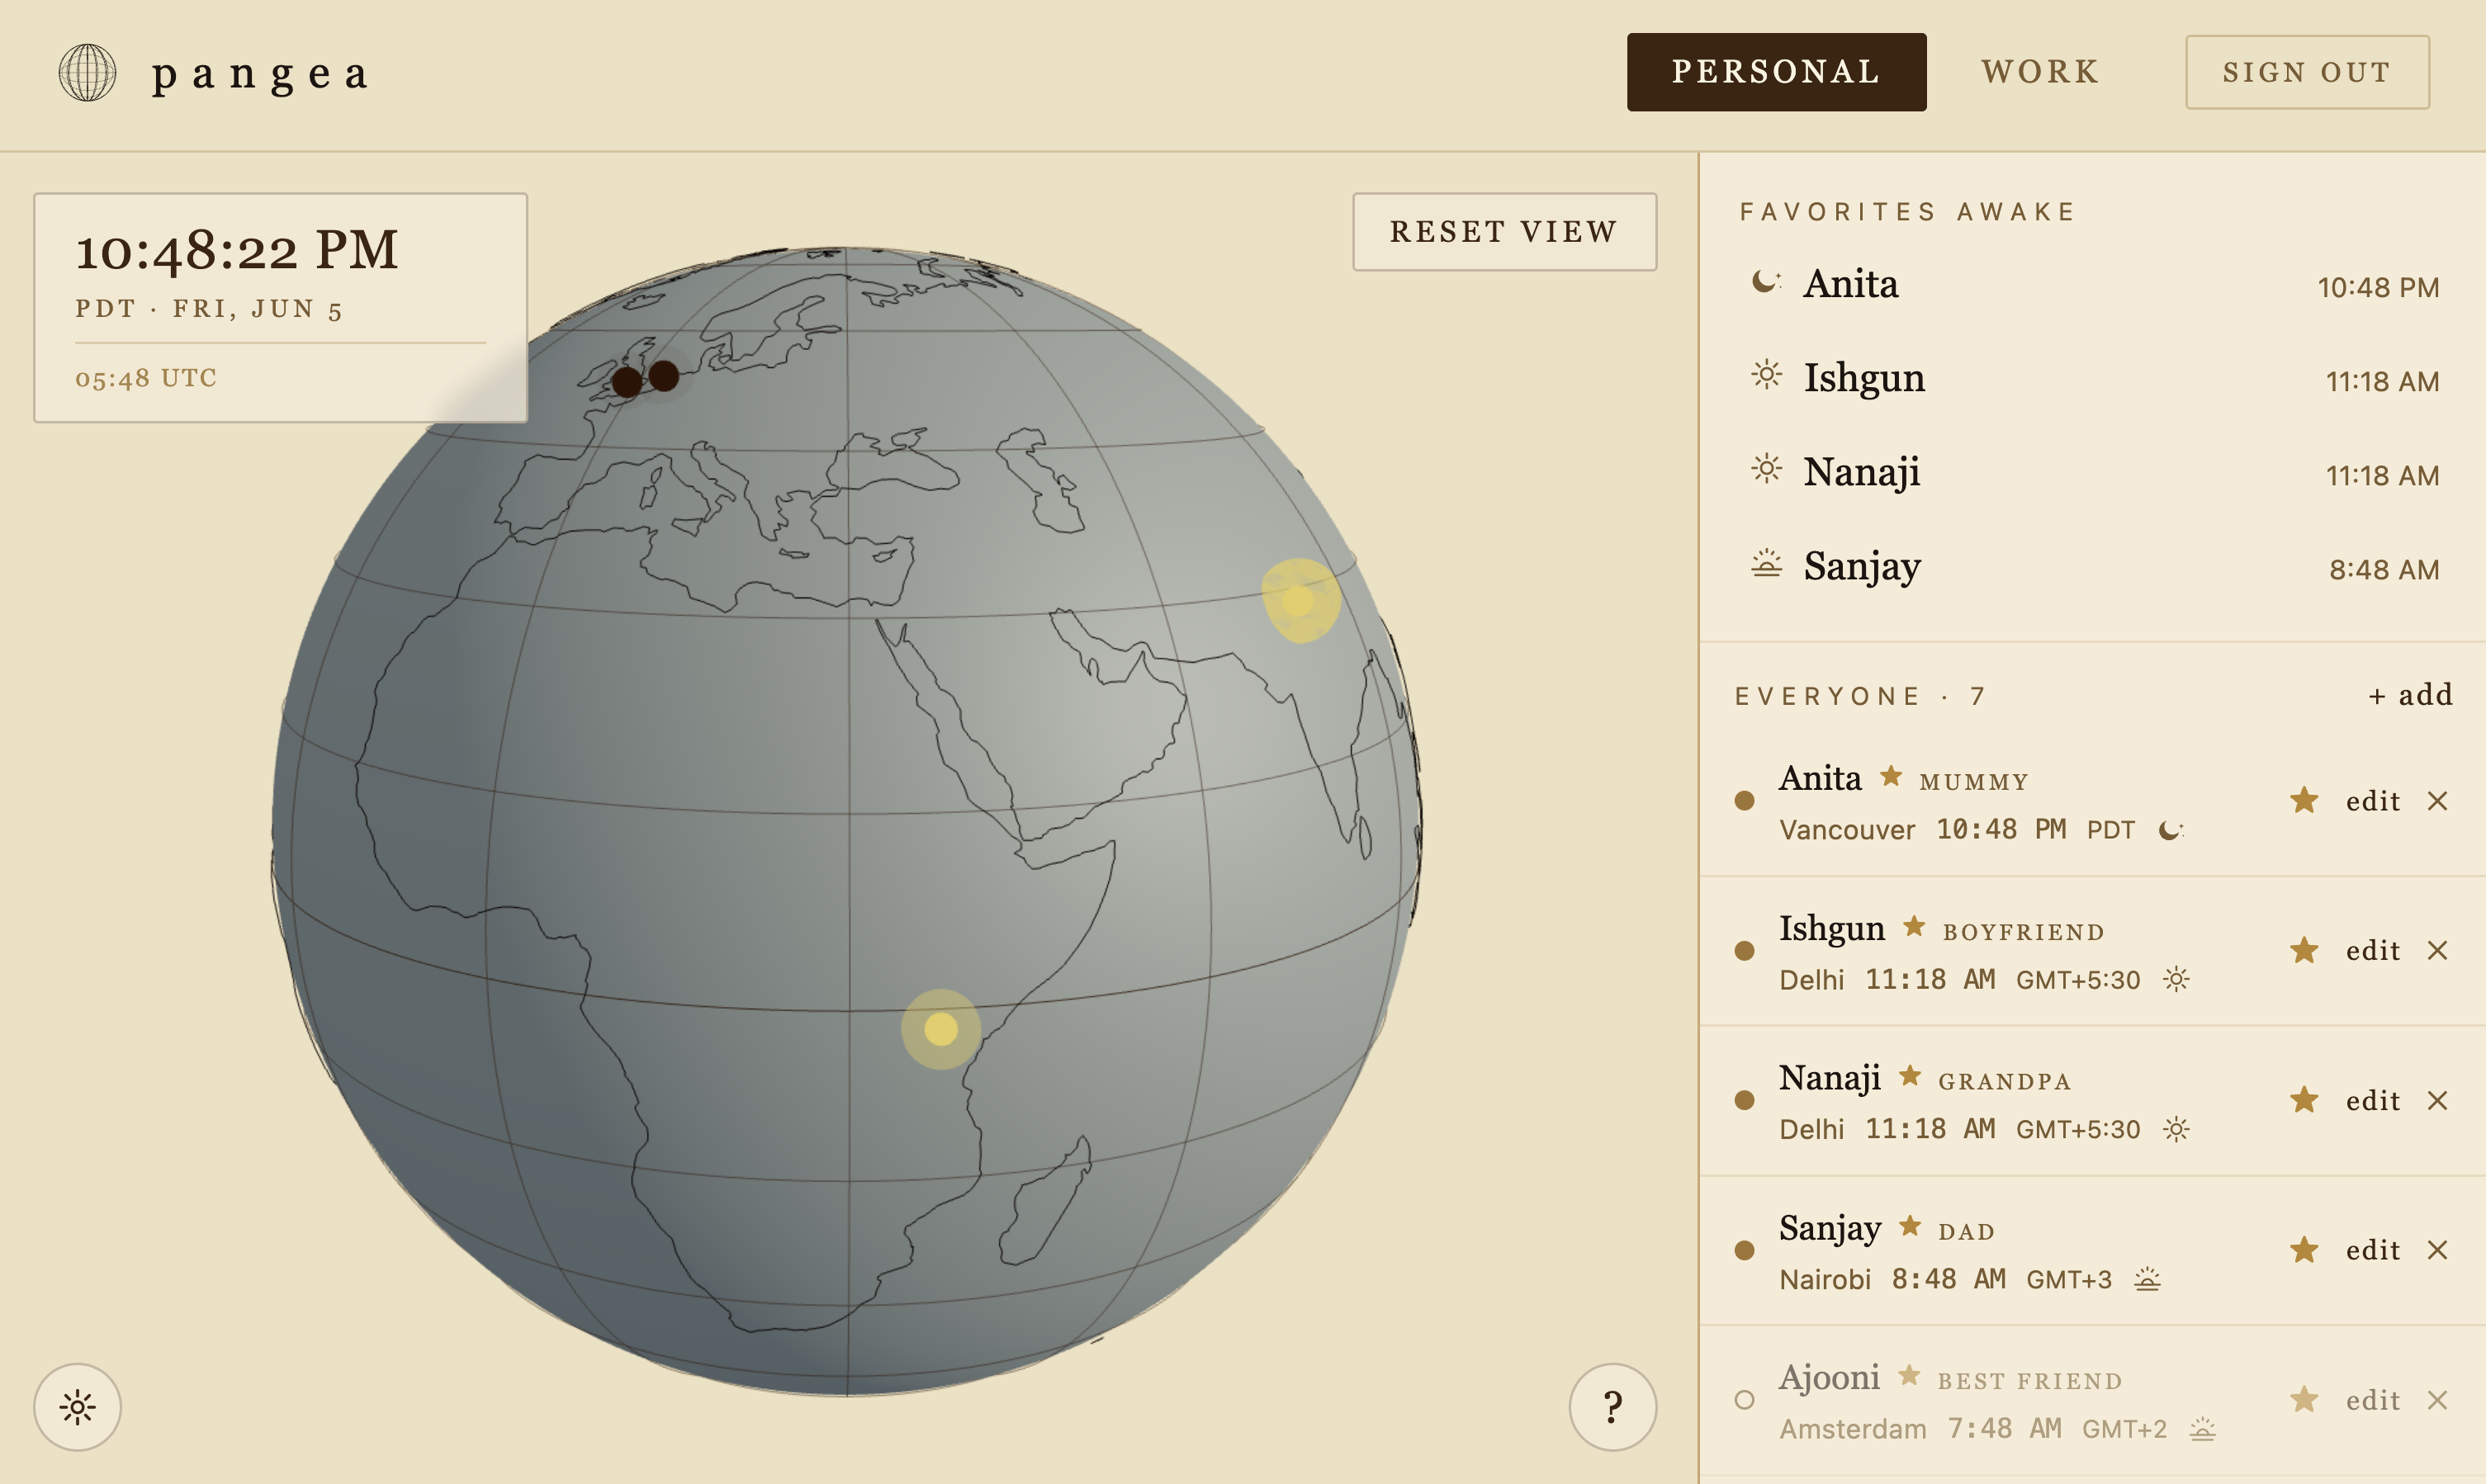The width and height of the screenshot is (2486, 1484).
Task: Select Sanjay in Favorites Awake
Action: click(x=2094, y=567)
